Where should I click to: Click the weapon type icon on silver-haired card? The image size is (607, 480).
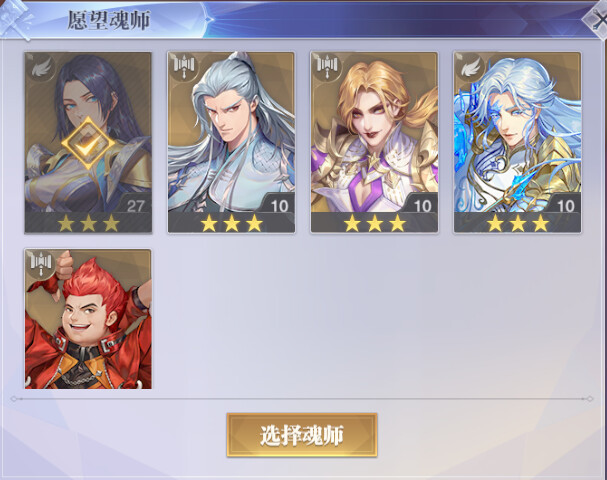[x=184, y=67]
